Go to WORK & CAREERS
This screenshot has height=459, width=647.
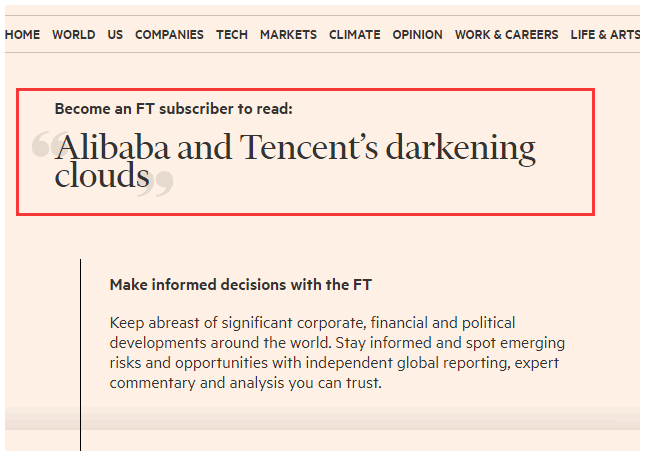pyautogui.click(x=506, y=34)
